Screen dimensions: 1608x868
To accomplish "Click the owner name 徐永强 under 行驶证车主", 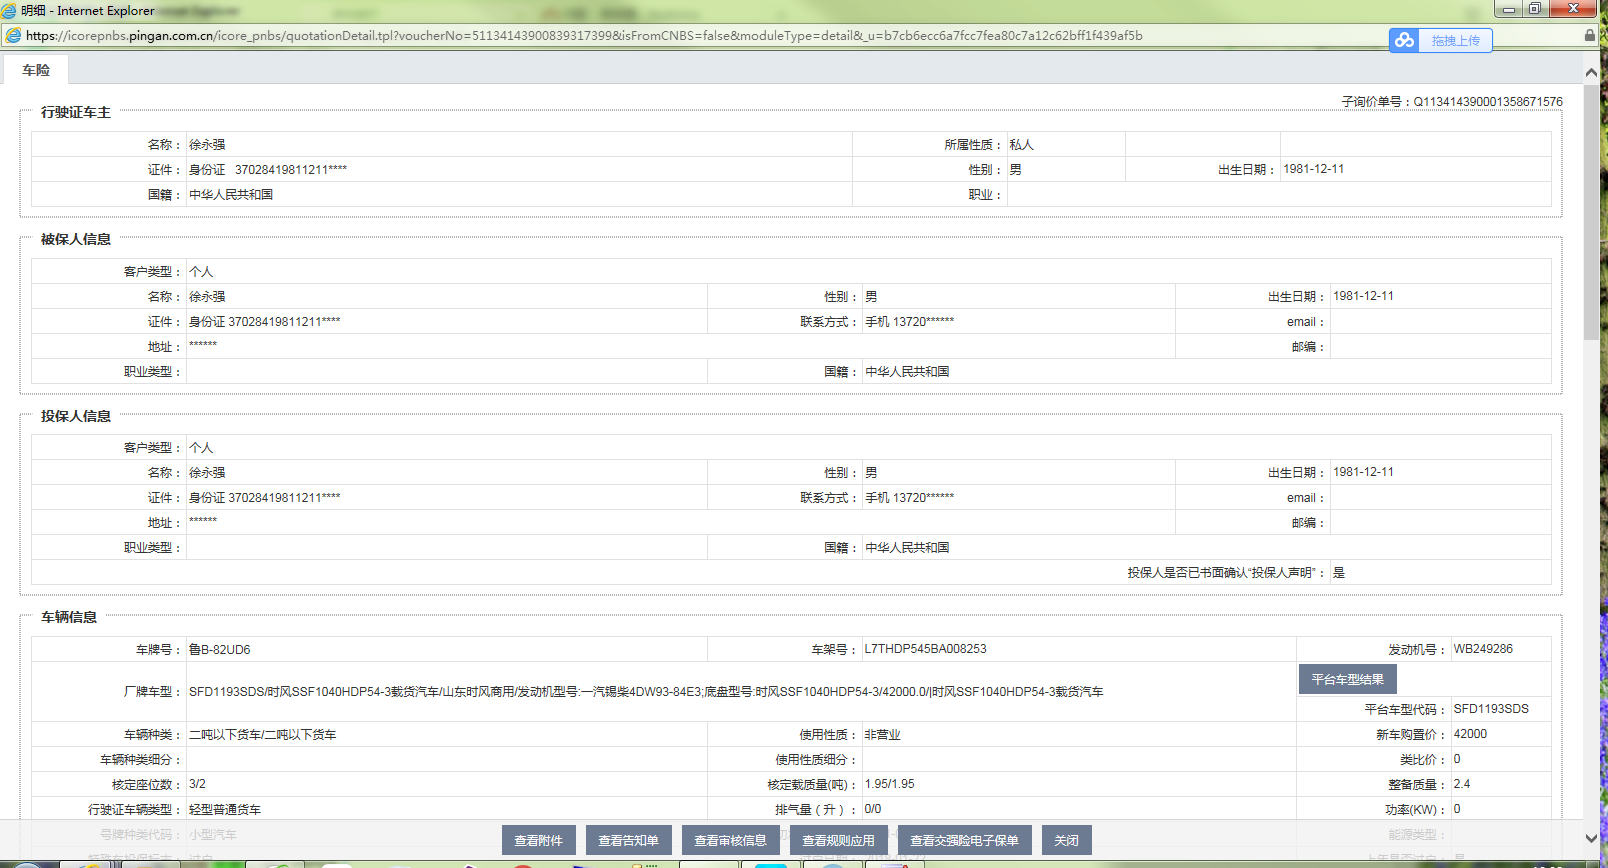I will click(x=207, y=145).
